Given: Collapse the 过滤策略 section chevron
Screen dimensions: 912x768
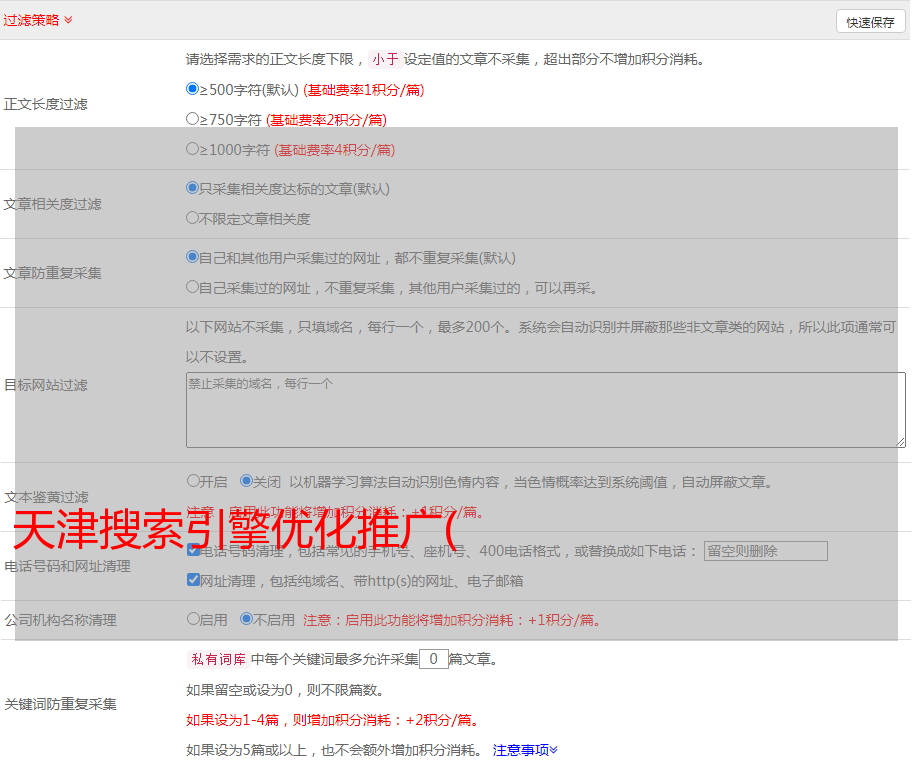Looking at the screenshot, I should coord(68,20).
